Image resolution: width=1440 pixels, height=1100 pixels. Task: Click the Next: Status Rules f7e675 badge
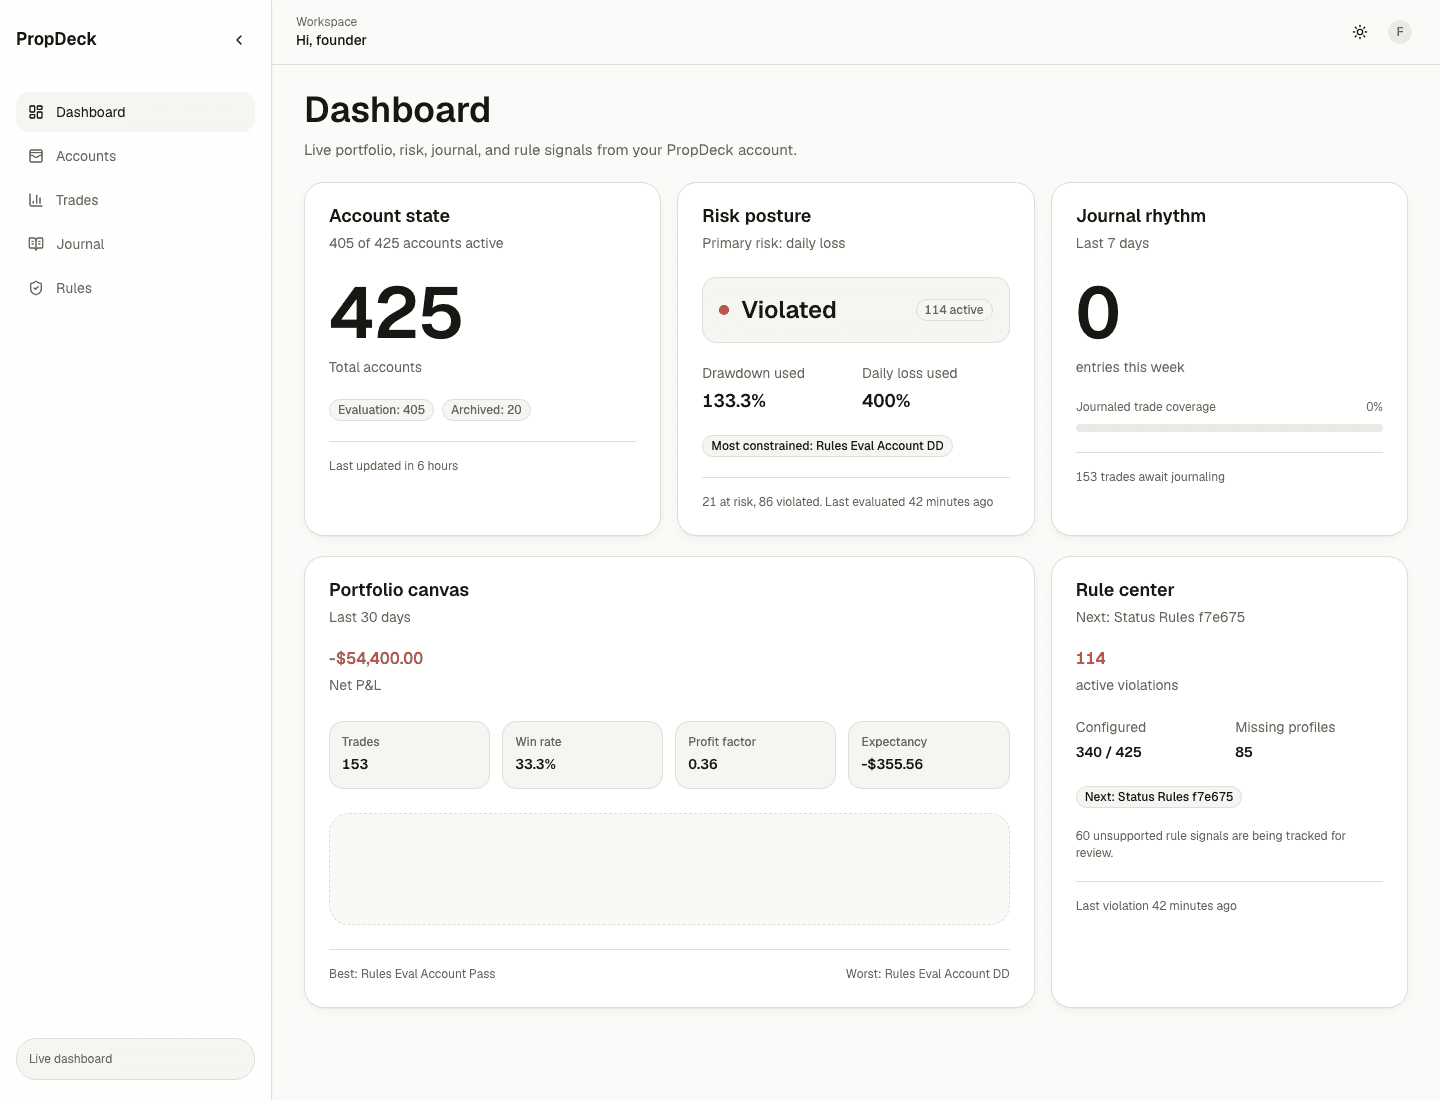[1159, 797]
